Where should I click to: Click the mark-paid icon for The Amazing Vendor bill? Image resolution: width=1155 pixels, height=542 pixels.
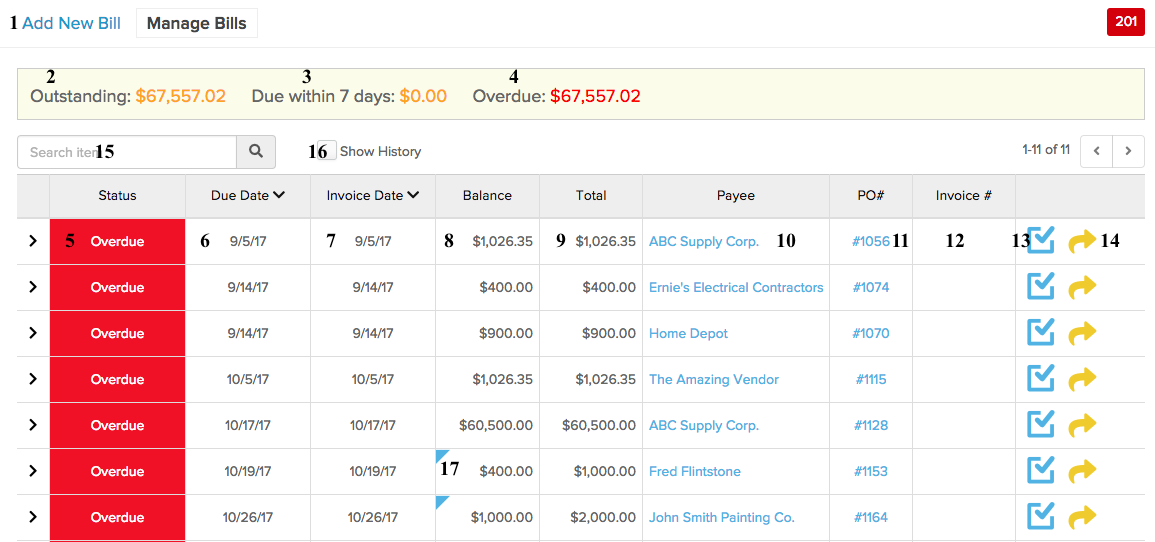1041,379
